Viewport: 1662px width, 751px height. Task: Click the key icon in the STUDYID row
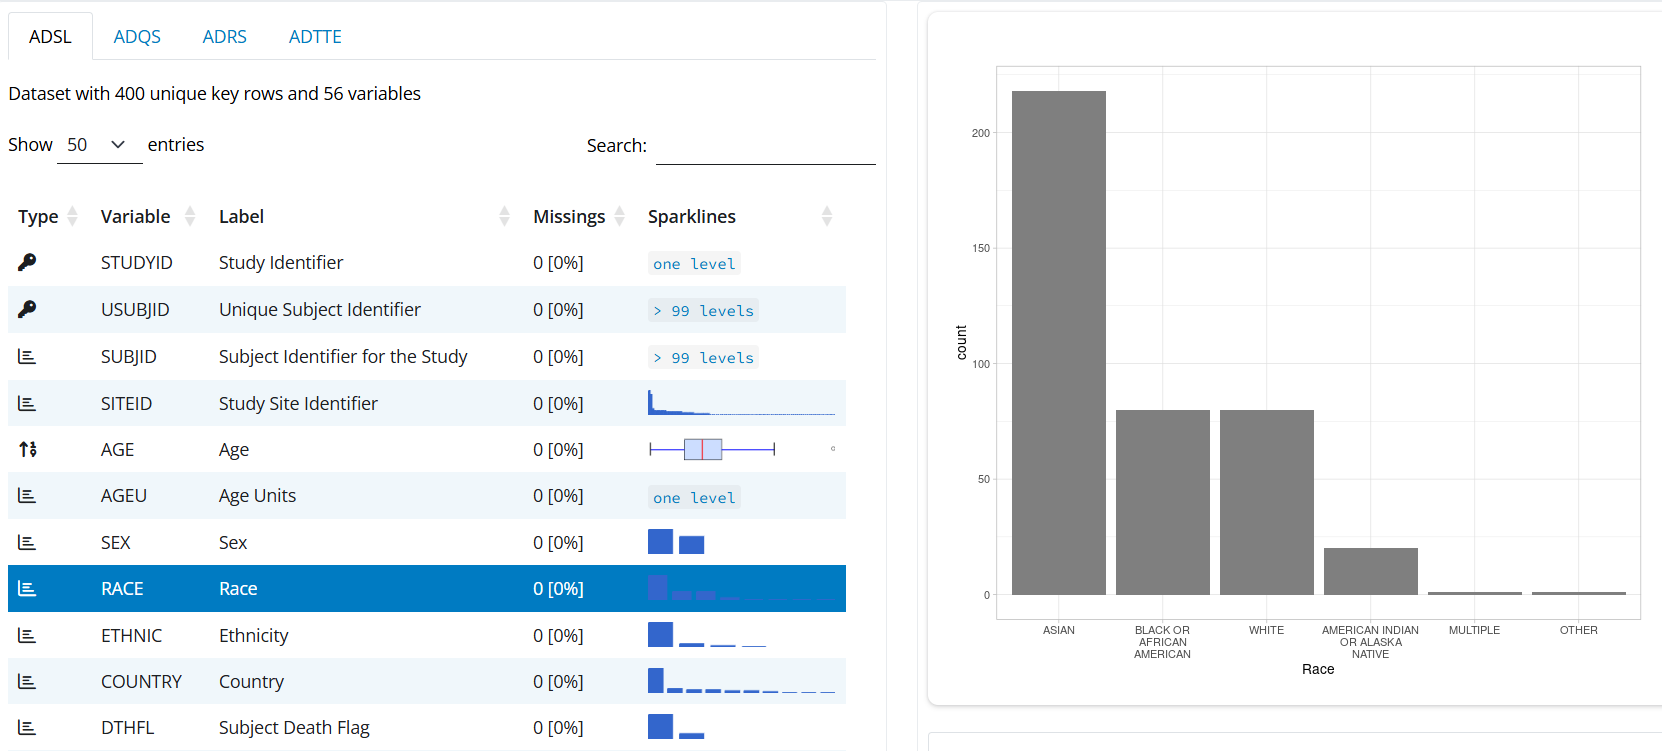click(x=27, y=262)
